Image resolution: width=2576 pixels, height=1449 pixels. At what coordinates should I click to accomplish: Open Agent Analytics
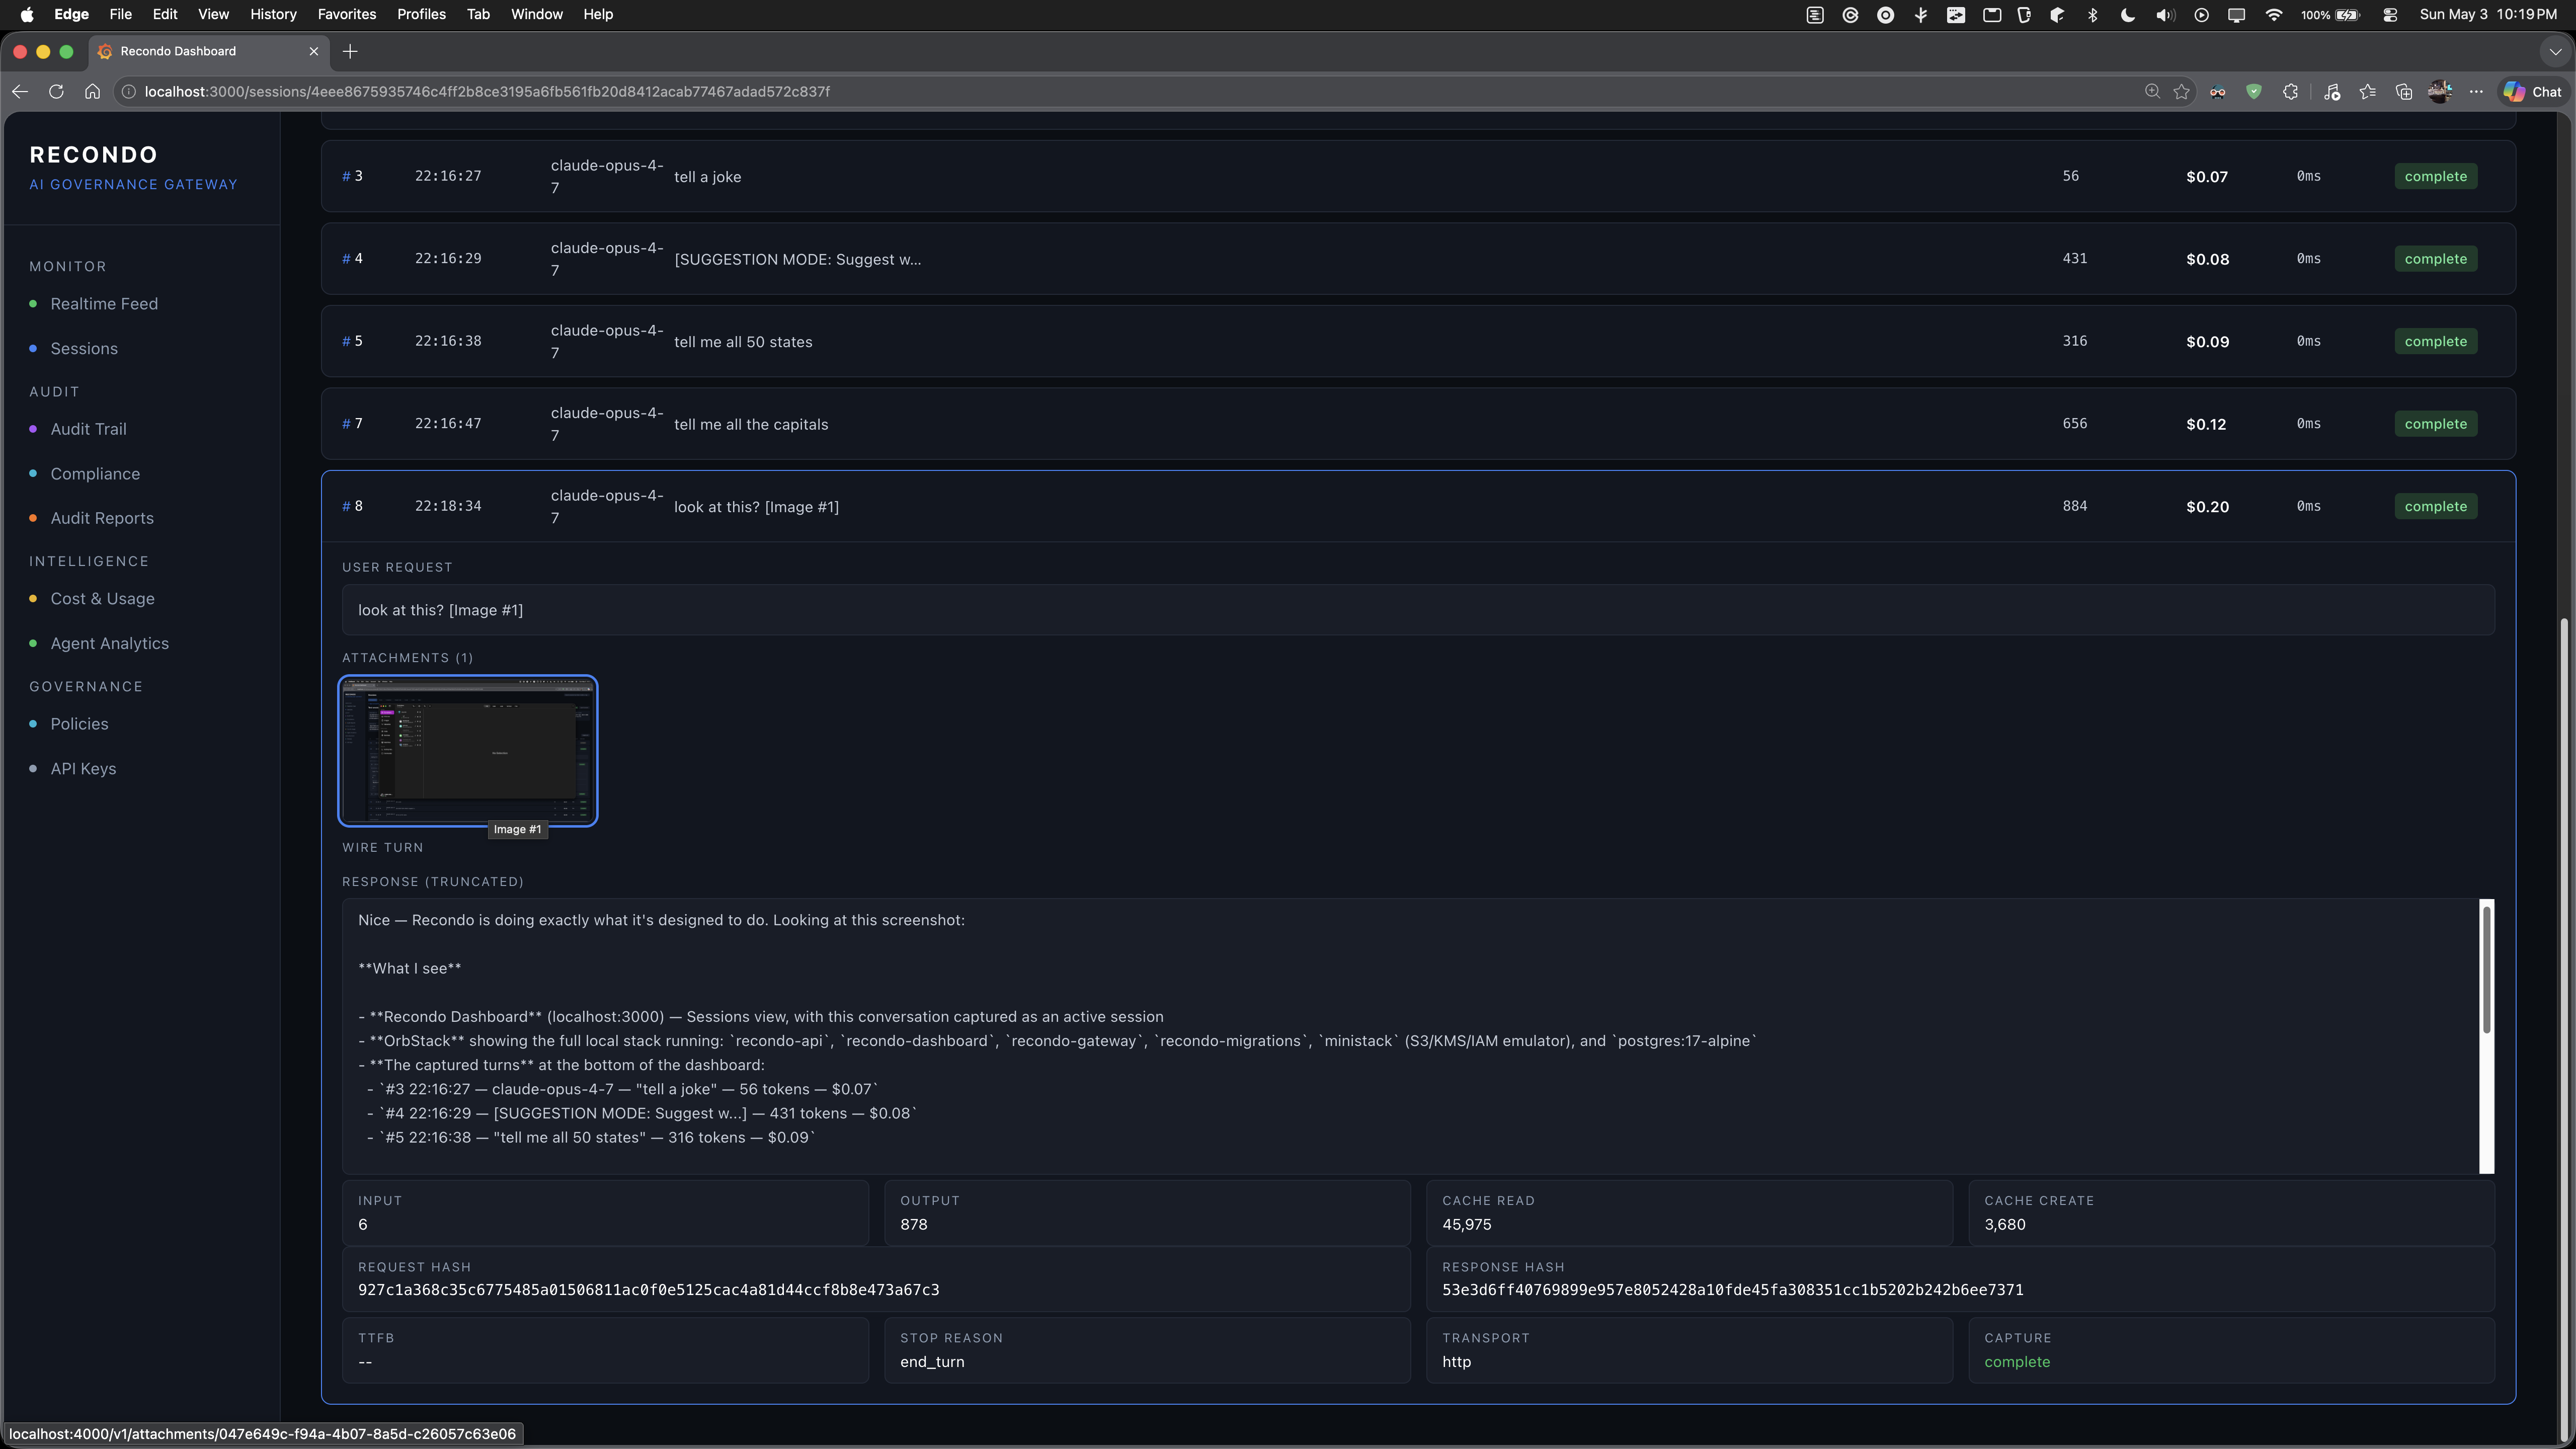pos(109,644)
